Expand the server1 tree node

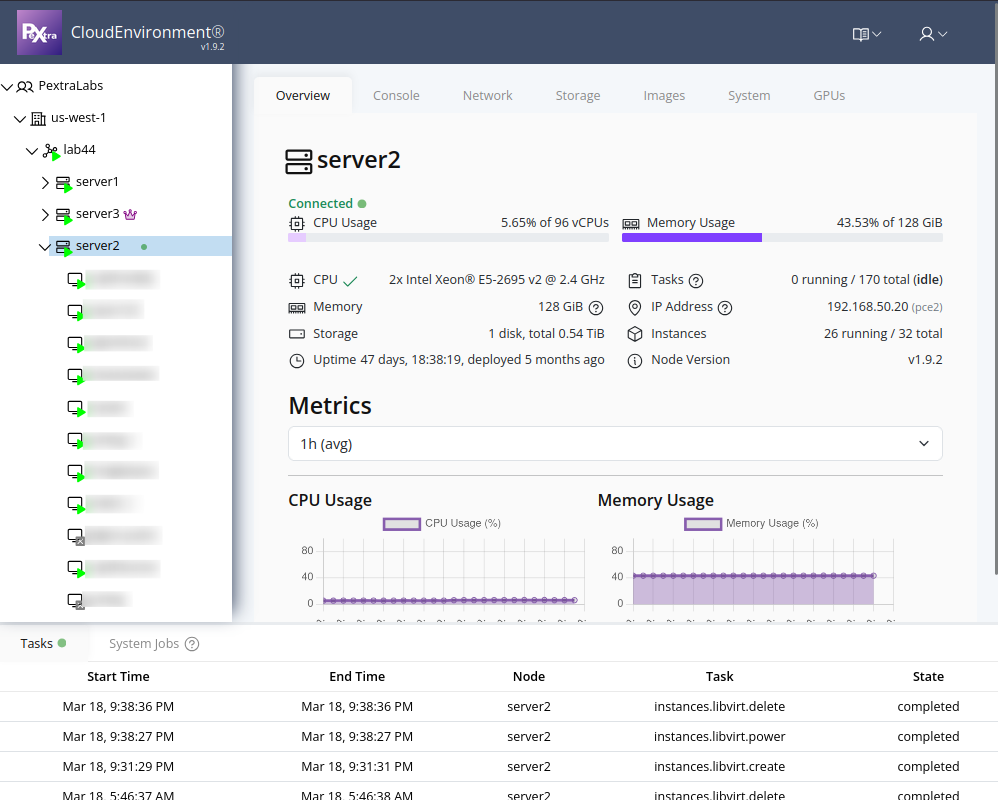pyautogui.click(x=45, y=183)
